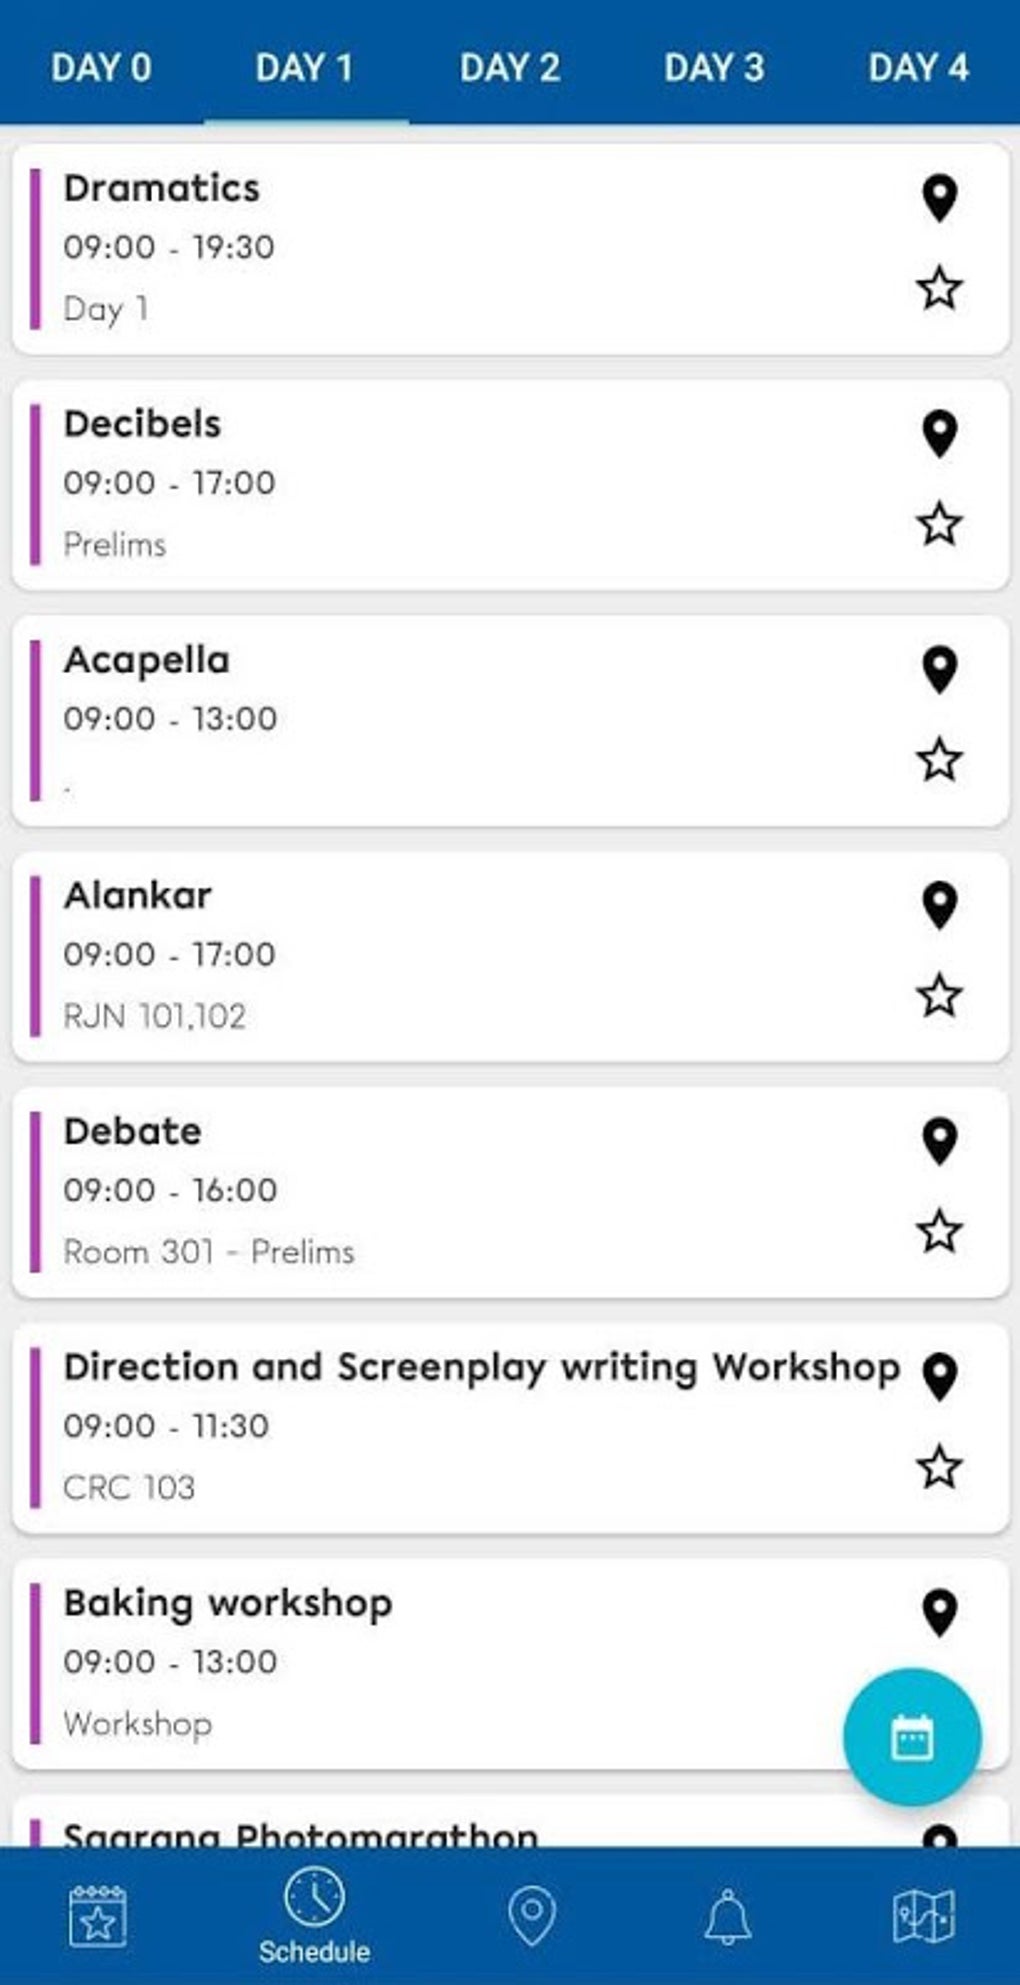Open notifications bell in bottom bar
Viewport: 1020px width, 1985px height.
[x=727, y=1916]
